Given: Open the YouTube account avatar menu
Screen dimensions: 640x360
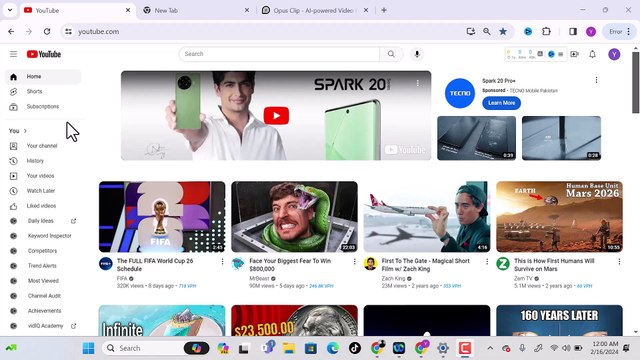Looking at the screenshot, I should (614, 54).
